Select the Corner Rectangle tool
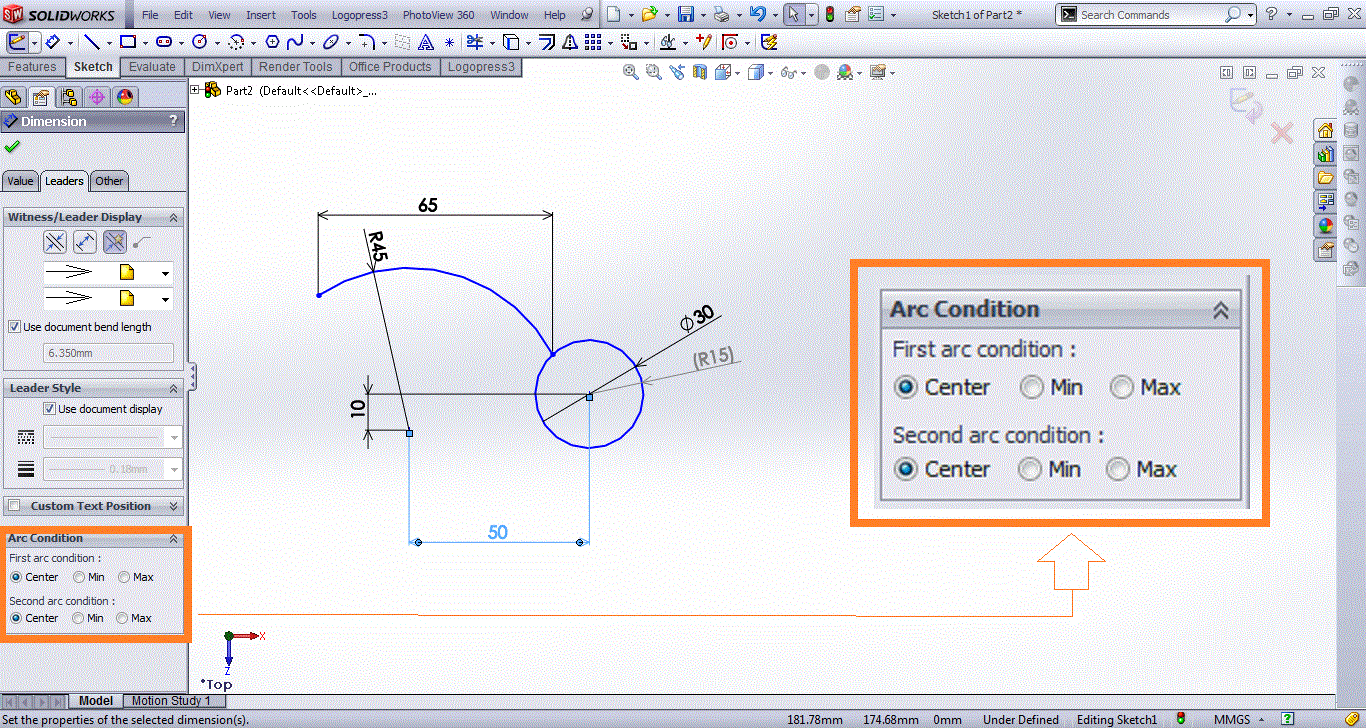Viewport: 1366px width, 728px height. (128, 42)
